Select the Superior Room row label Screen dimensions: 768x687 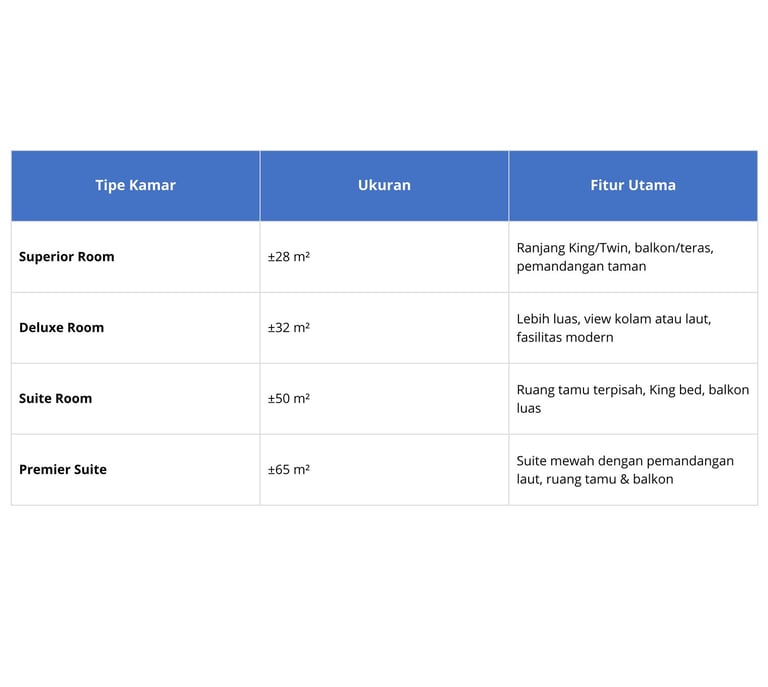(x=67, y=257)
